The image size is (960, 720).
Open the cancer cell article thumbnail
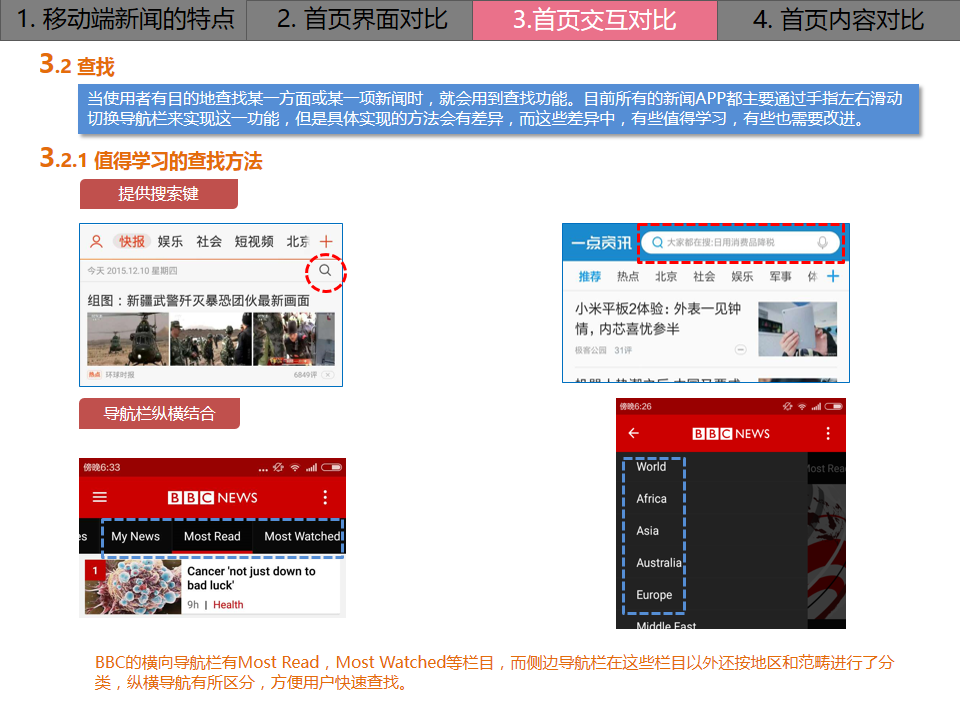pos(133,587)
